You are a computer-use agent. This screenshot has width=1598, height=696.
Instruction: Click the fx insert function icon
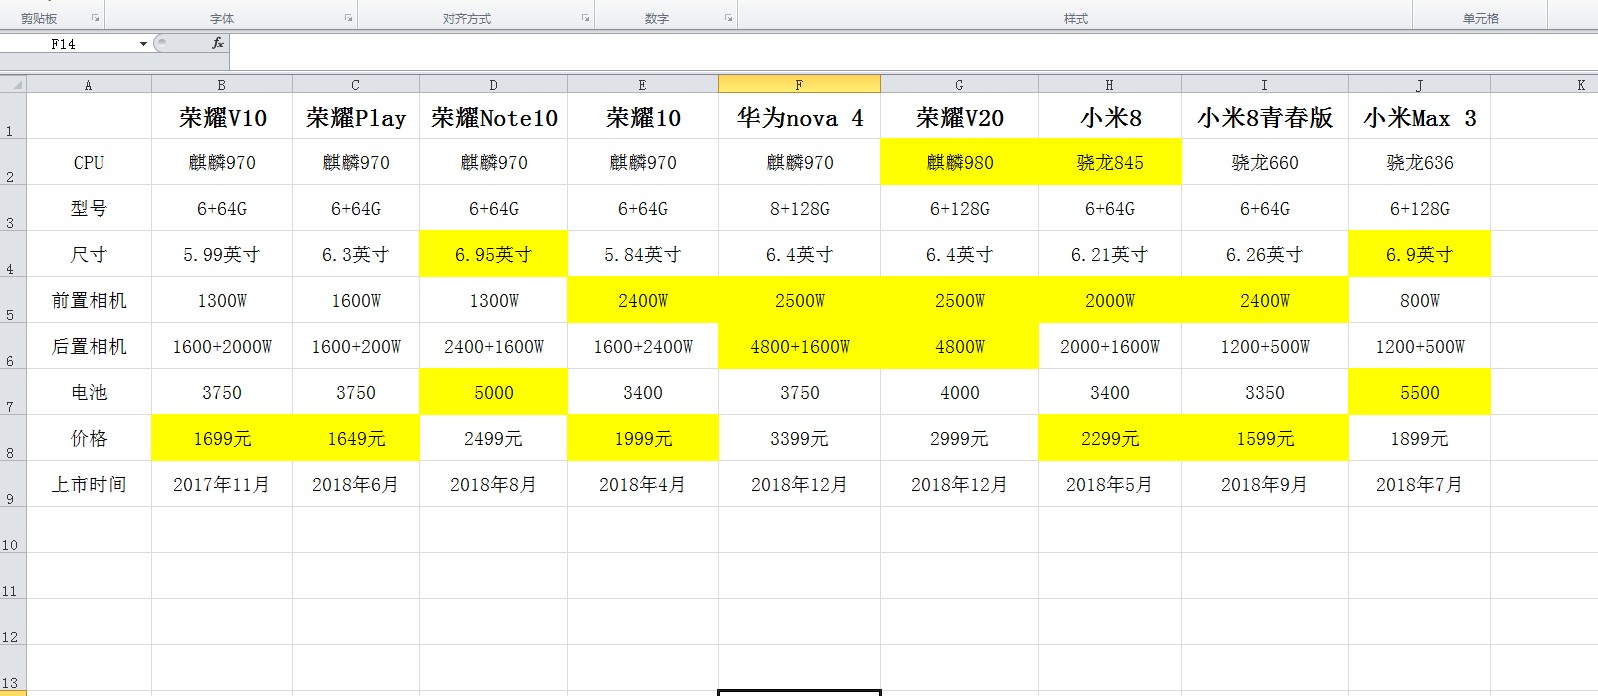218,43
